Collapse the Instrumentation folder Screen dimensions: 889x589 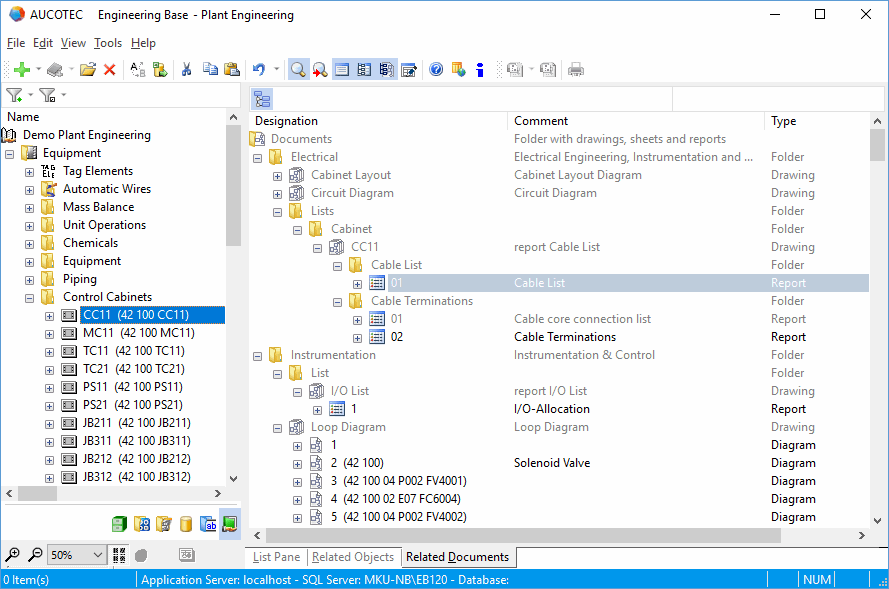pos(257,355)
